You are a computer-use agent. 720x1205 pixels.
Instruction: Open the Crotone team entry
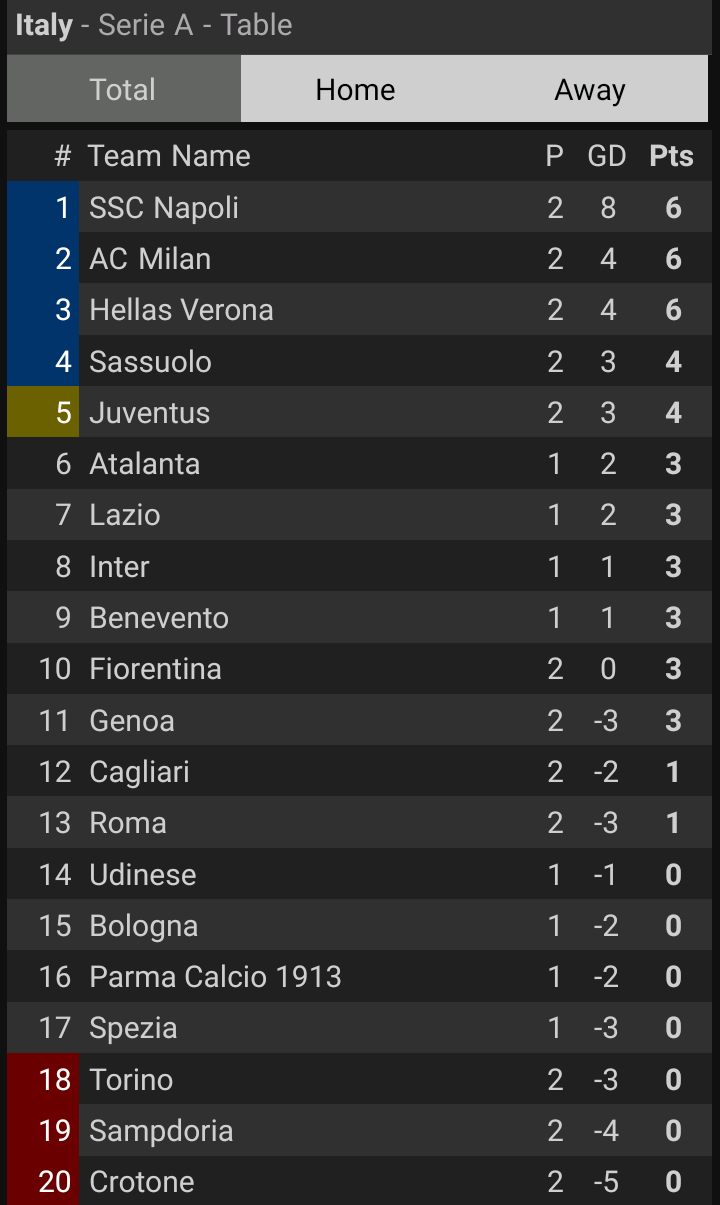[x=142, y=1182]
